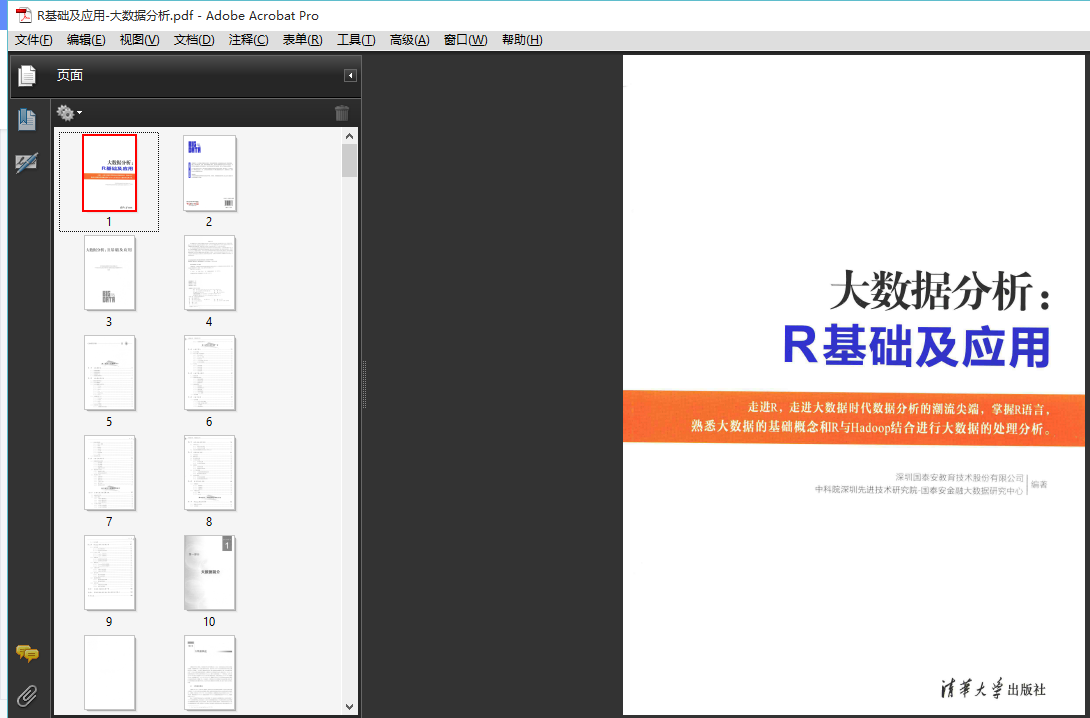Click the title 大数据分析： on the page
1090x718 pixels.
click(x=940, y=290)
